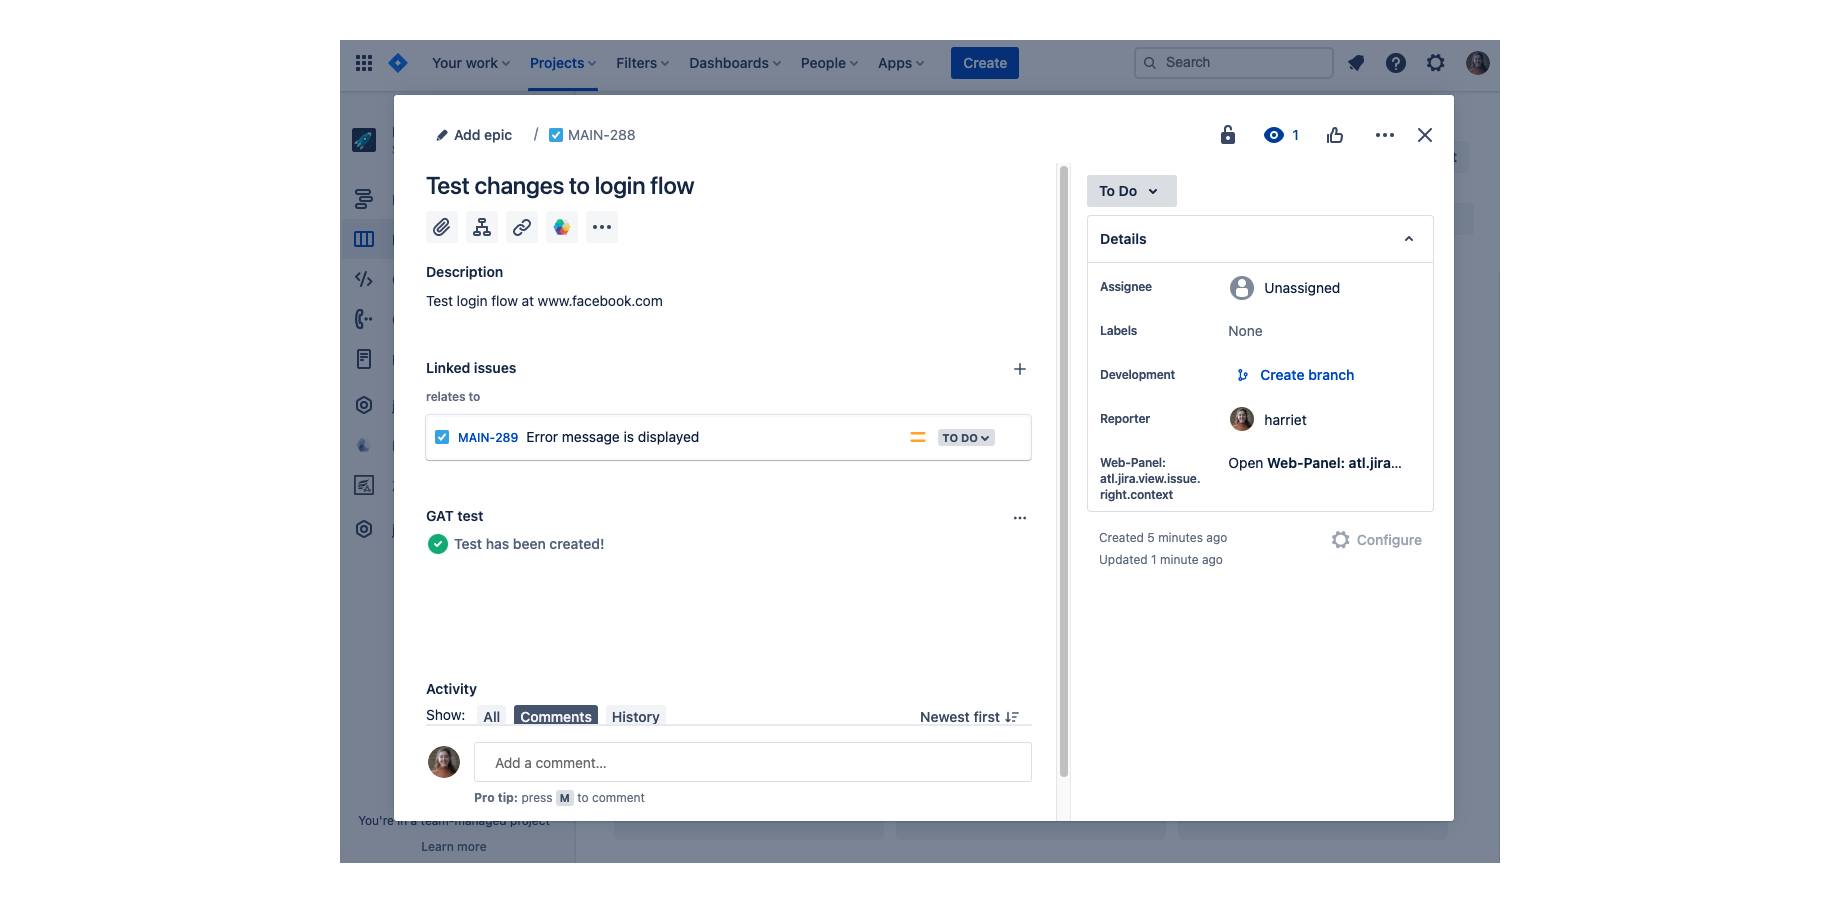The height and width of the screenshot is (900, 1840).
Task: Close the issue dialog
Action: 1425,135
